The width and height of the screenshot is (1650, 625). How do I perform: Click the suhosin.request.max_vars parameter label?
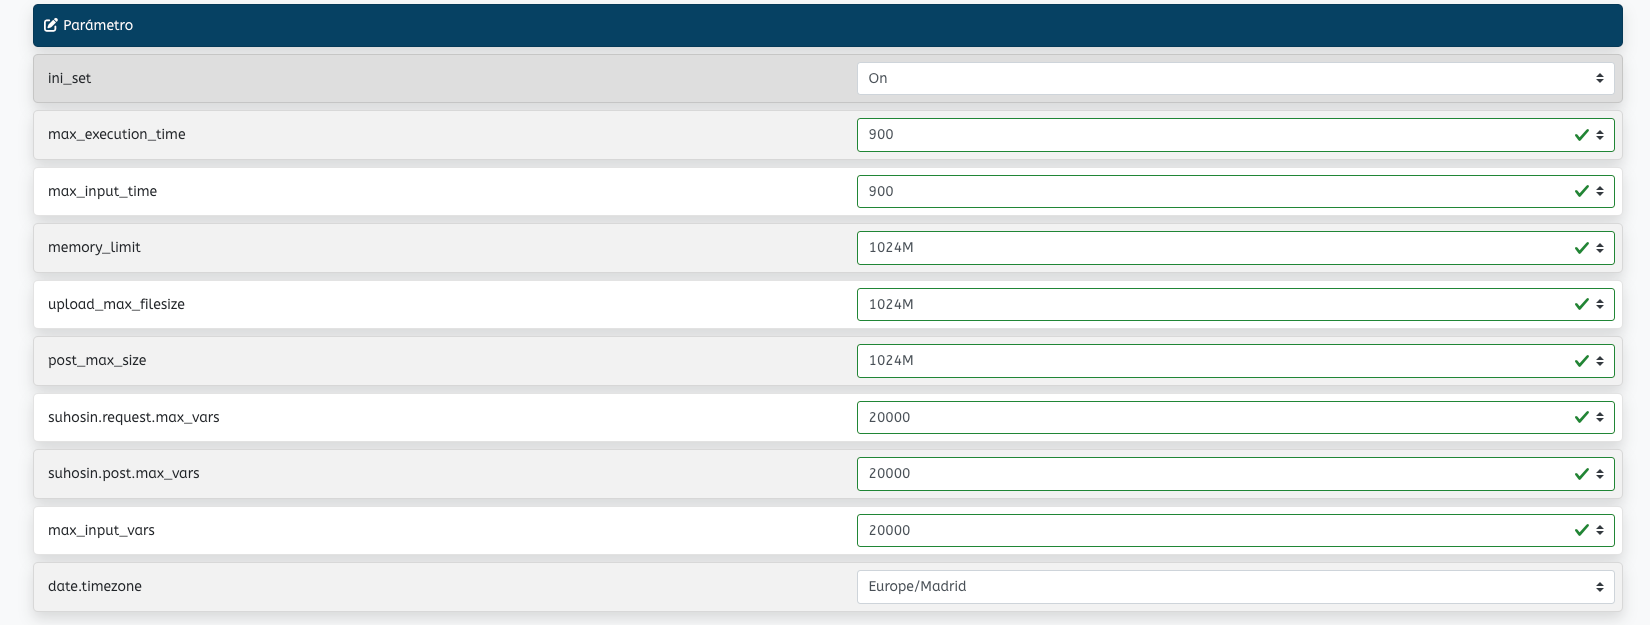[134, 417]
